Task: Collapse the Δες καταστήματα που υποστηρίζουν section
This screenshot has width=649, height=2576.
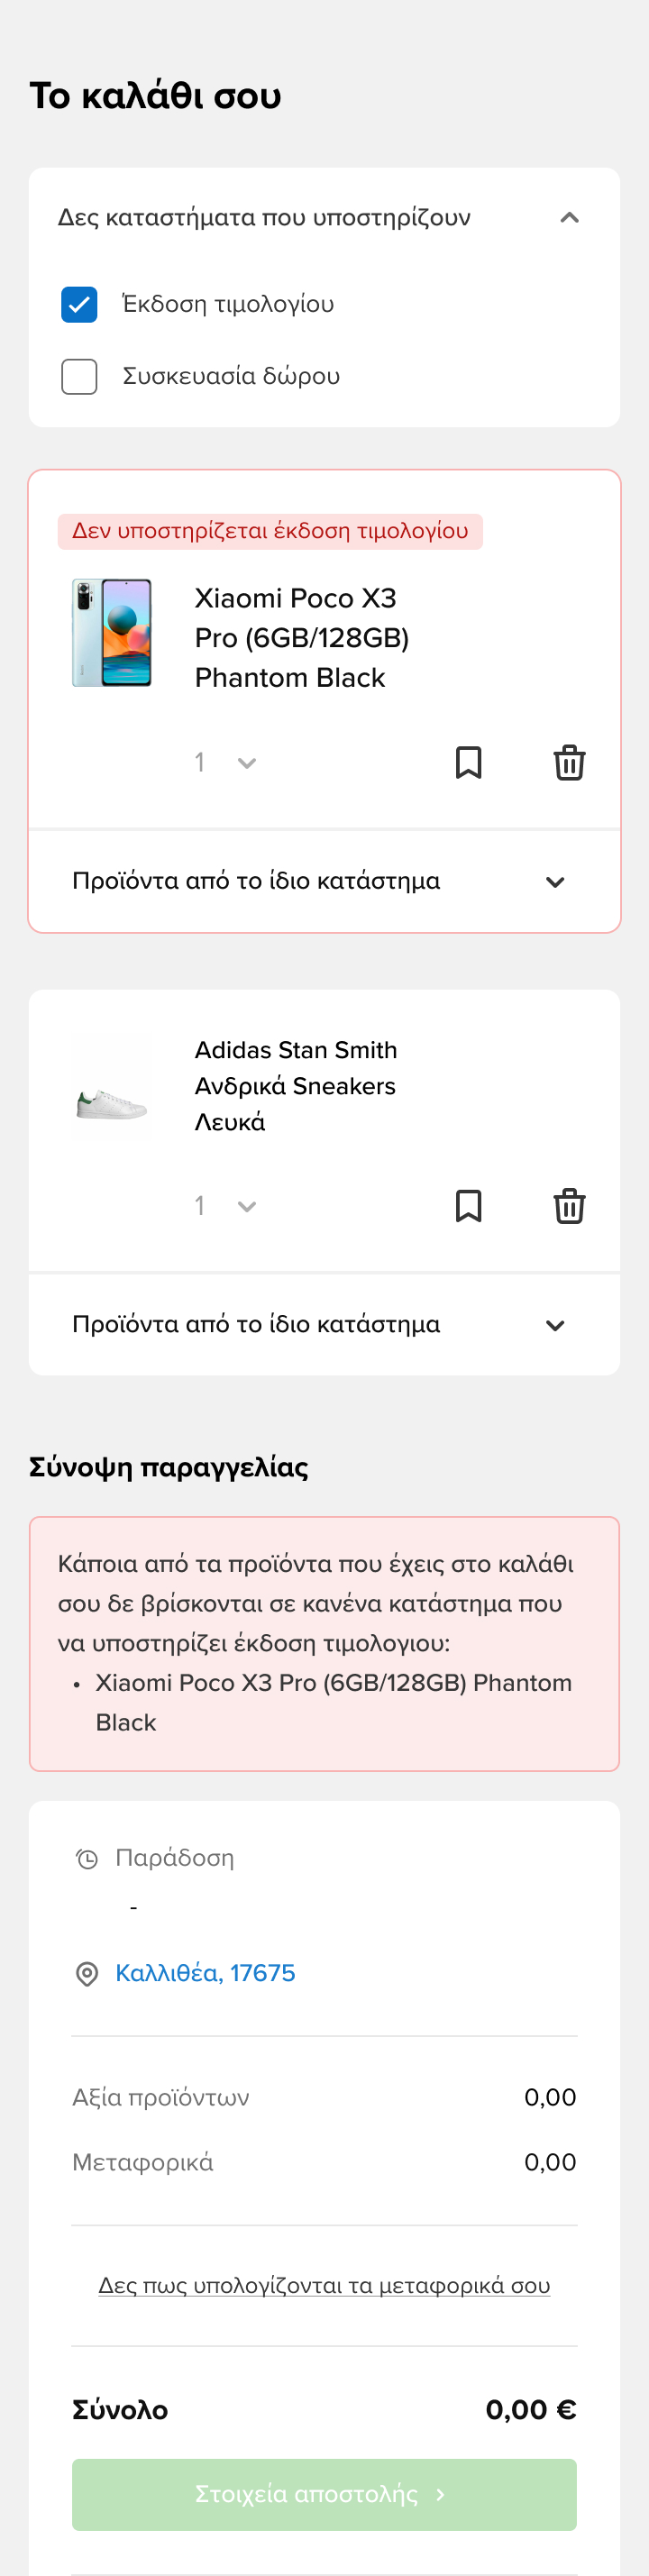Action: click(569, 218)
